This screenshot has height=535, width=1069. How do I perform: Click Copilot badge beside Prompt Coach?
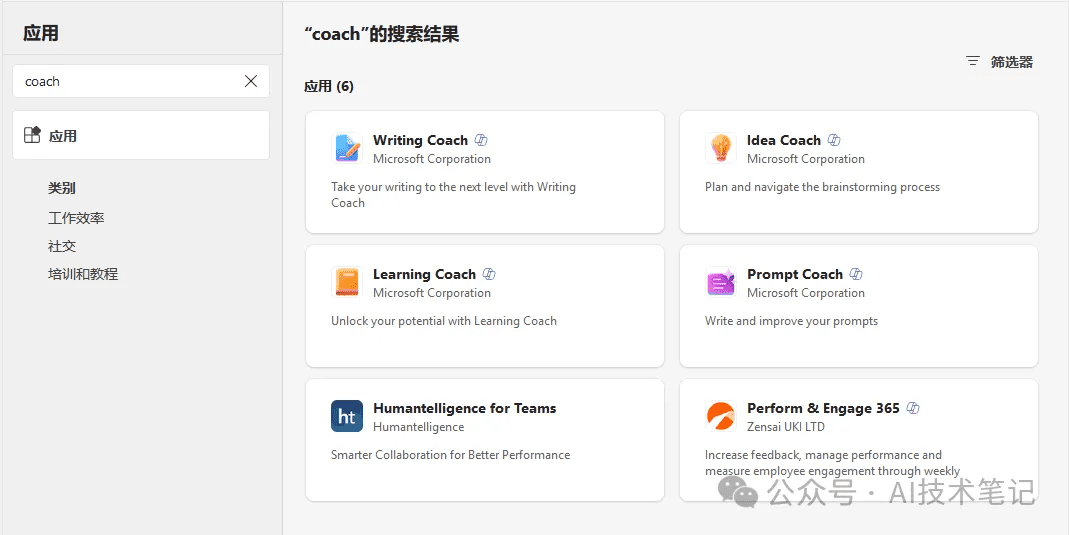click(856, 275)
